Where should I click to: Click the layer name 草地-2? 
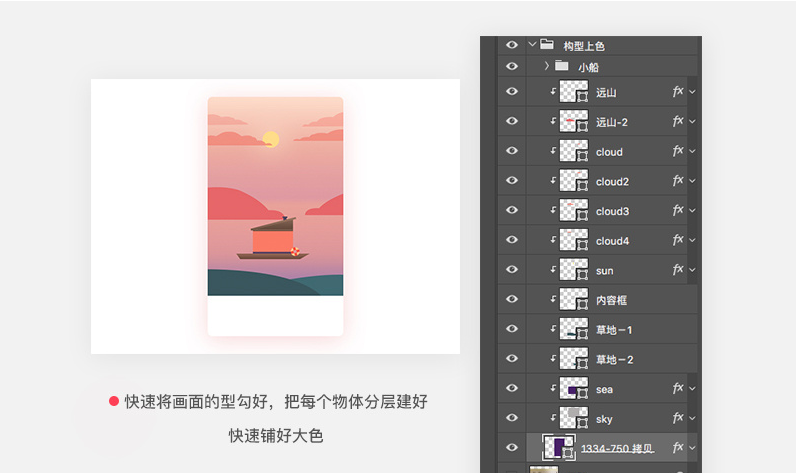[614, 360]
